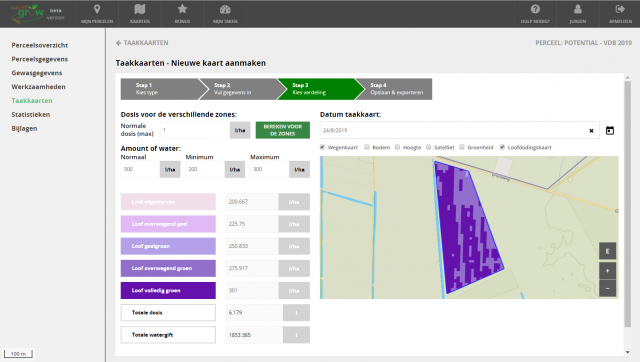
Task: Click the 1853.385 total water field
Action: [254, 335]
